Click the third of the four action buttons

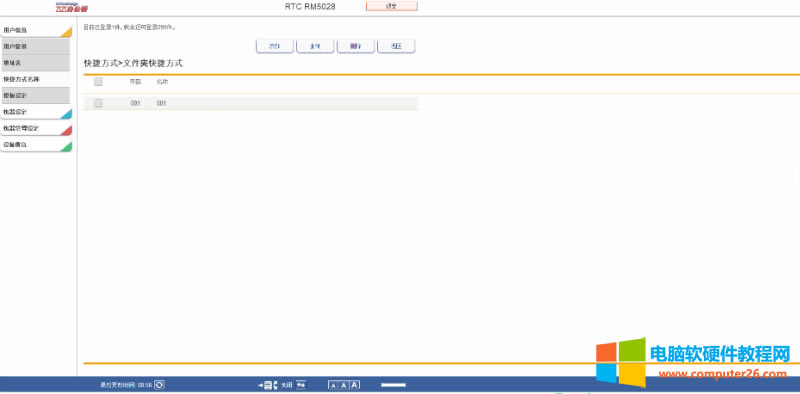point(356,46)
